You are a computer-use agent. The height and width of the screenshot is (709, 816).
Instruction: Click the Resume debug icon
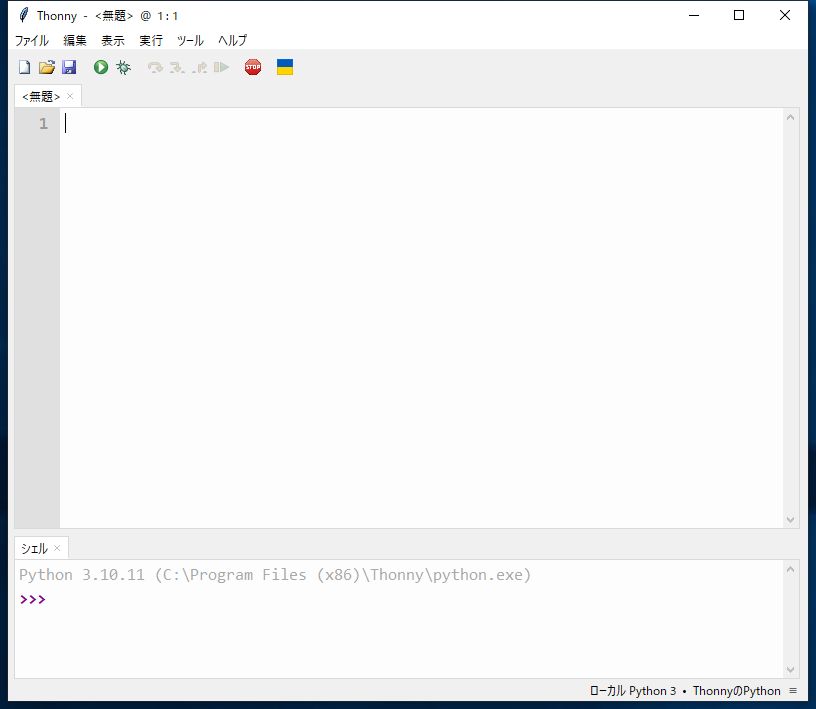(x=222, y=67)
